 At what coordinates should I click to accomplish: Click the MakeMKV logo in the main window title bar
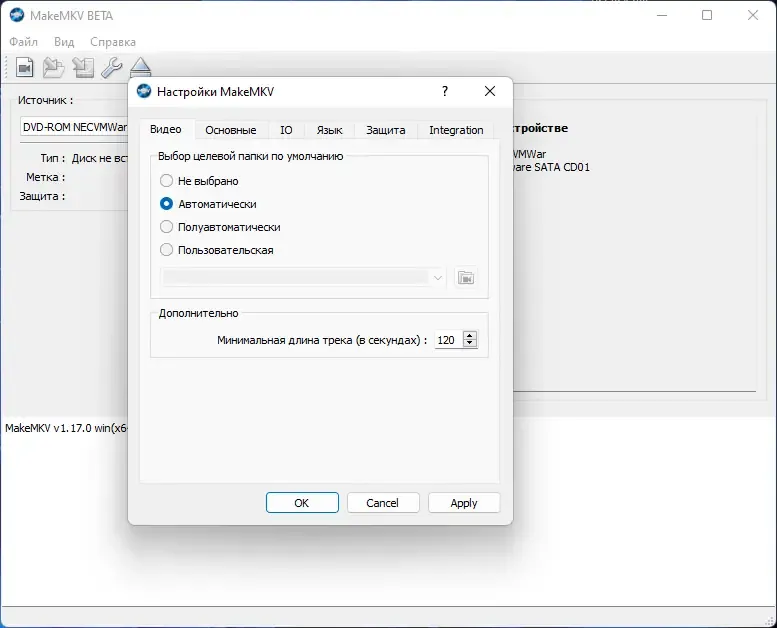click(x=17, y=15)
